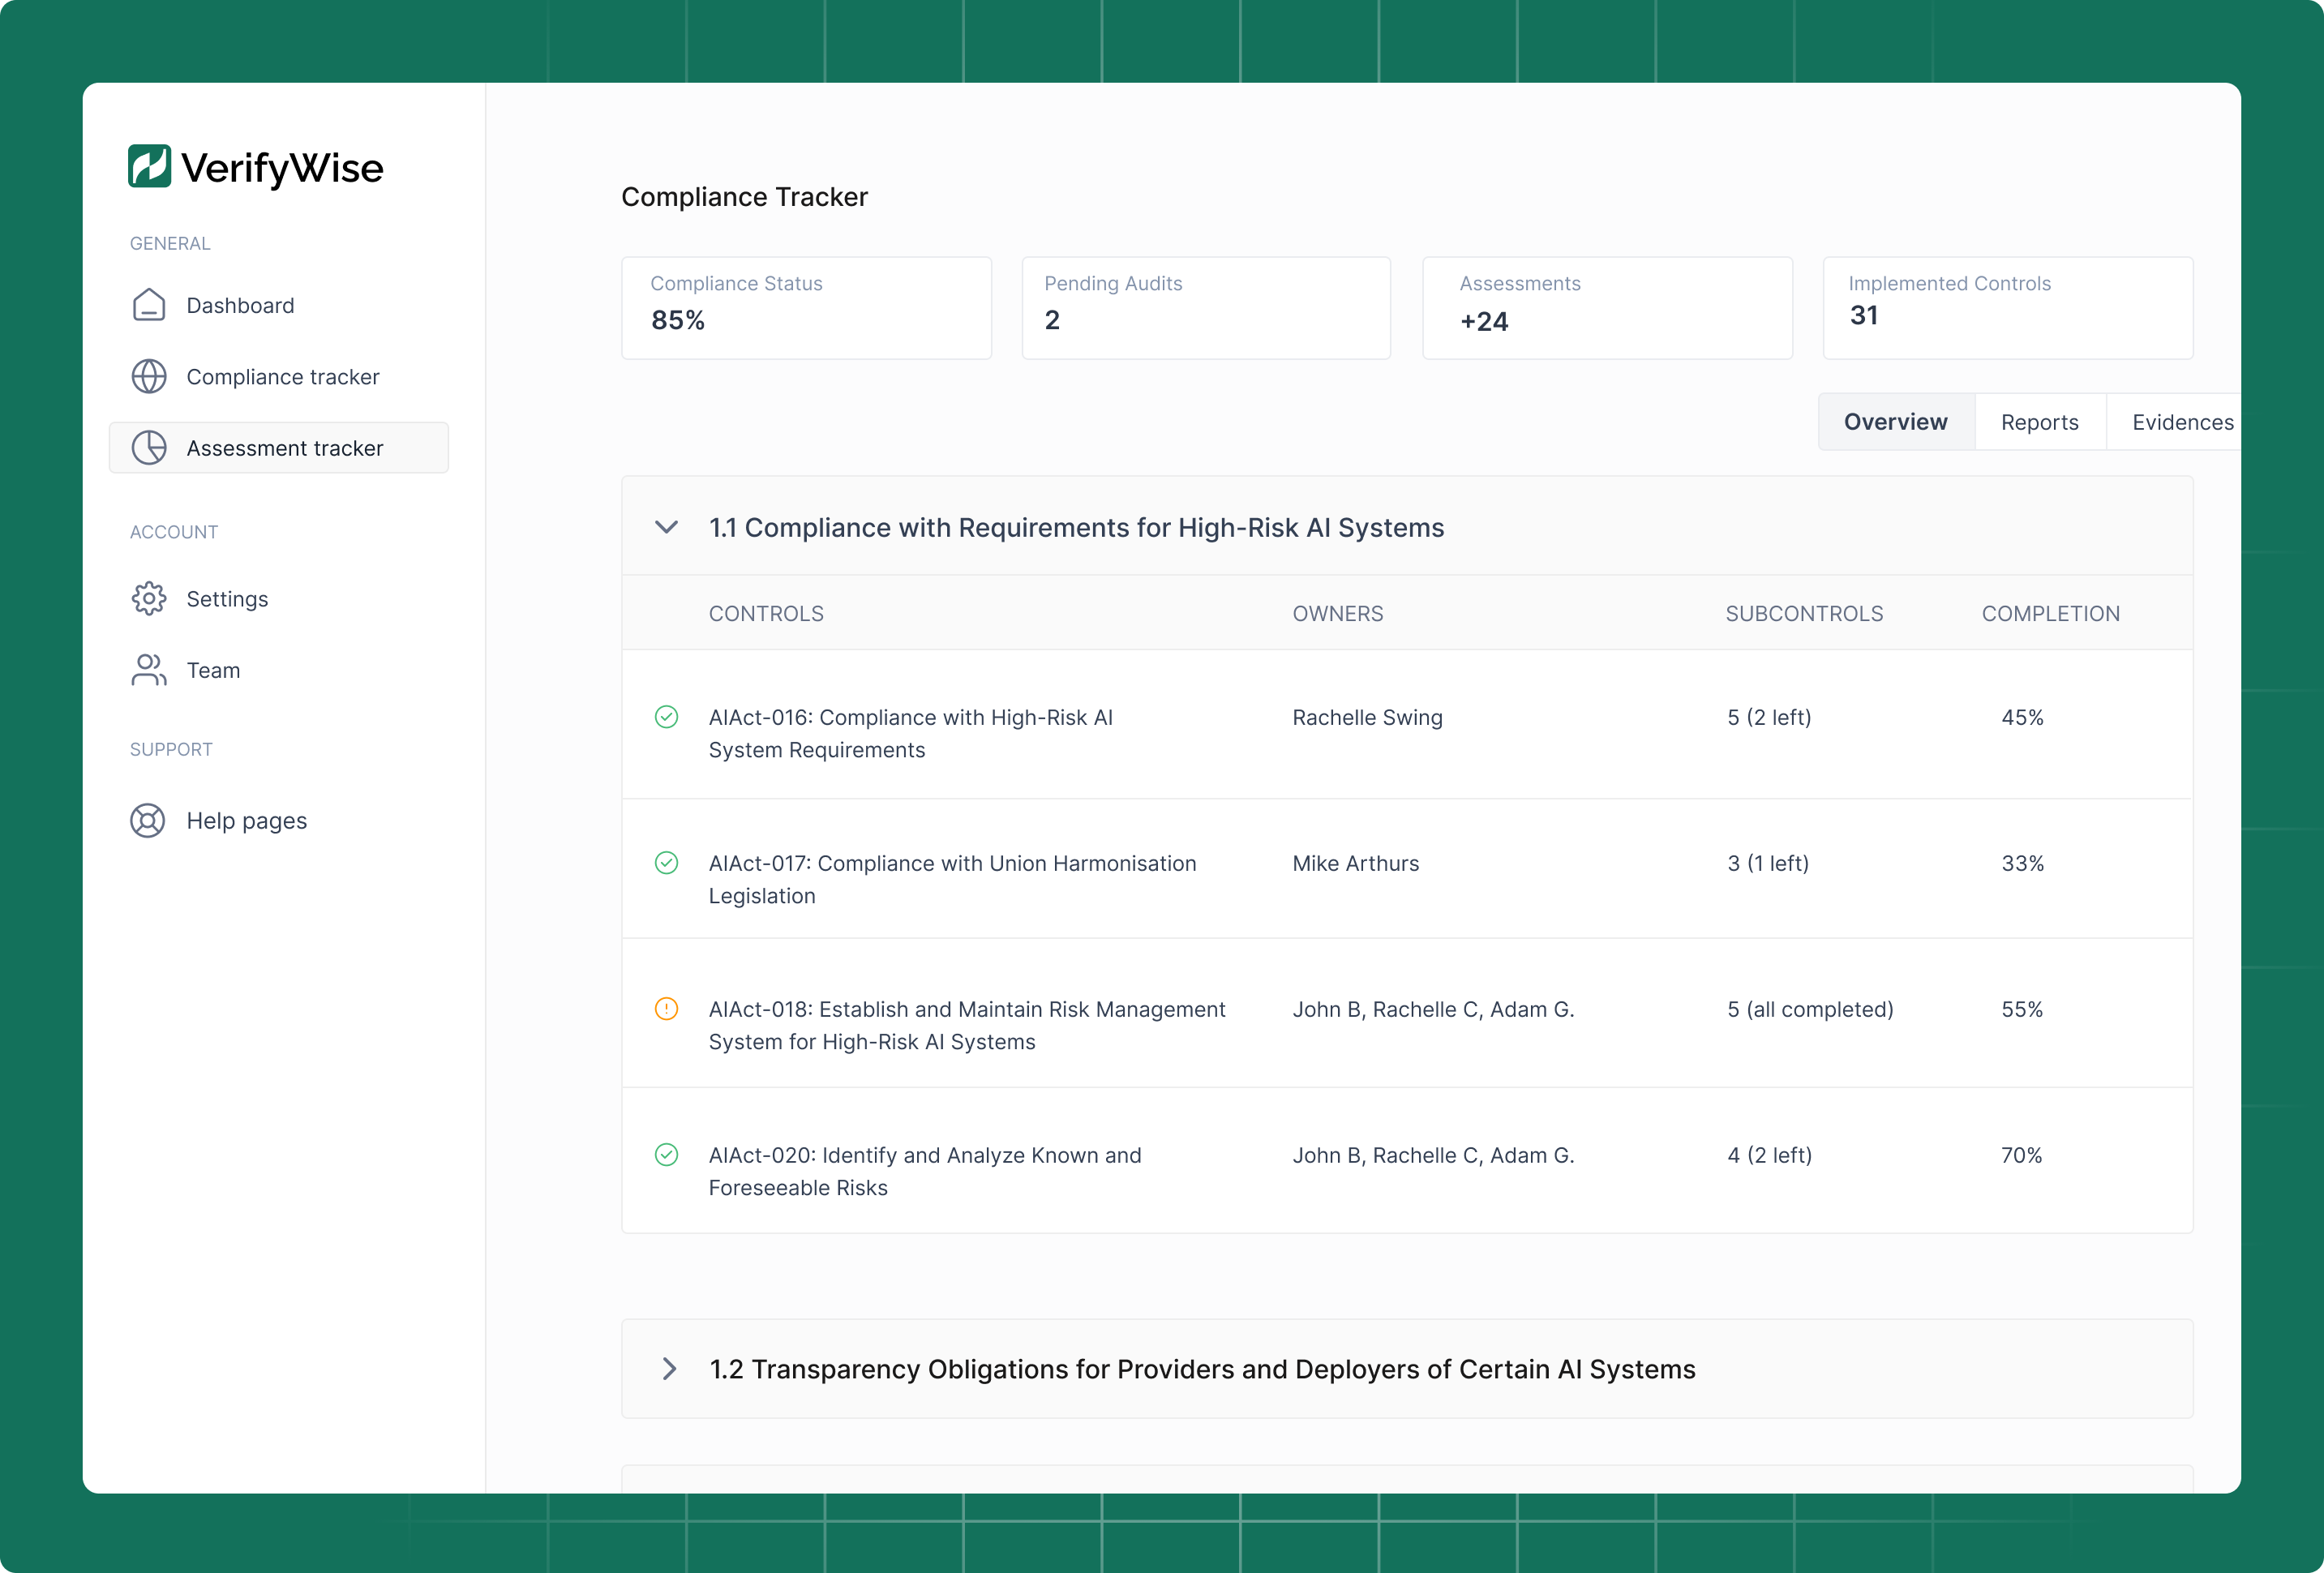Screen dimensions: 2324x1573
Task: Click the Team people icon
Action: coord(149,670)
